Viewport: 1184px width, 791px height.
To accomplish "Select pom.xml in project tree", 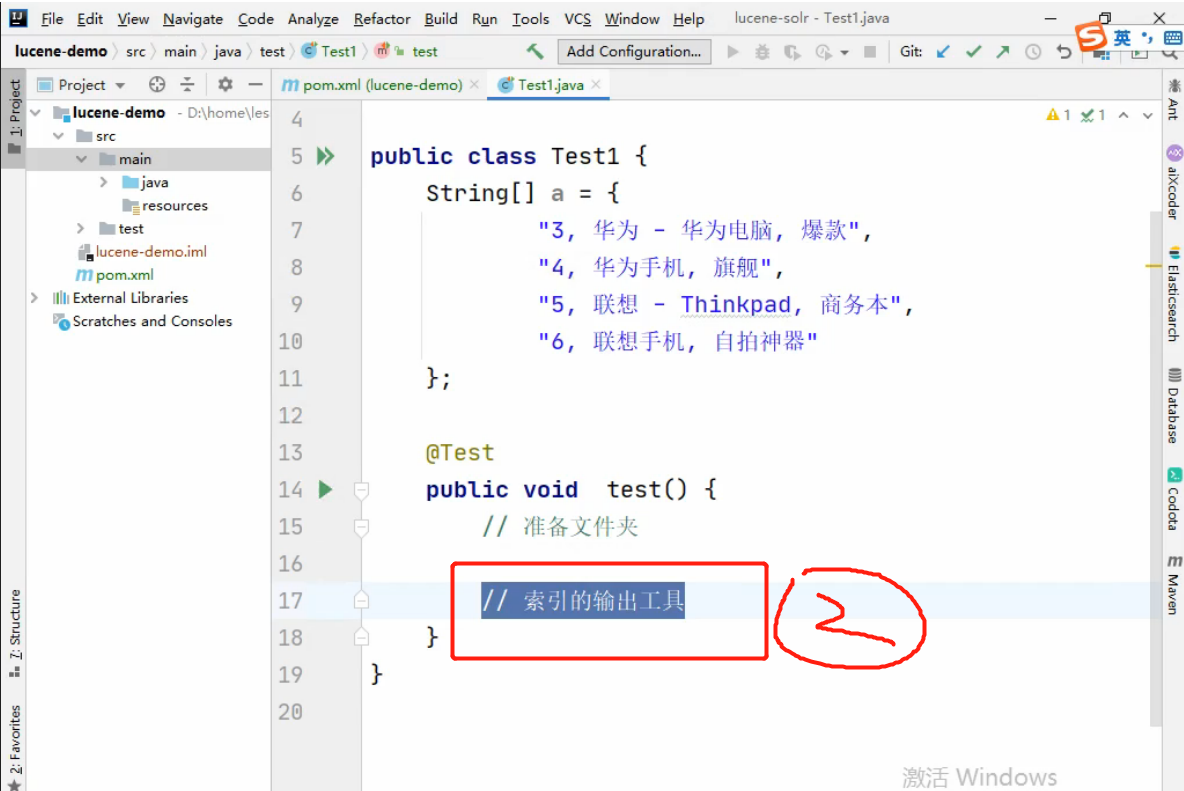I will coord(115,275).
